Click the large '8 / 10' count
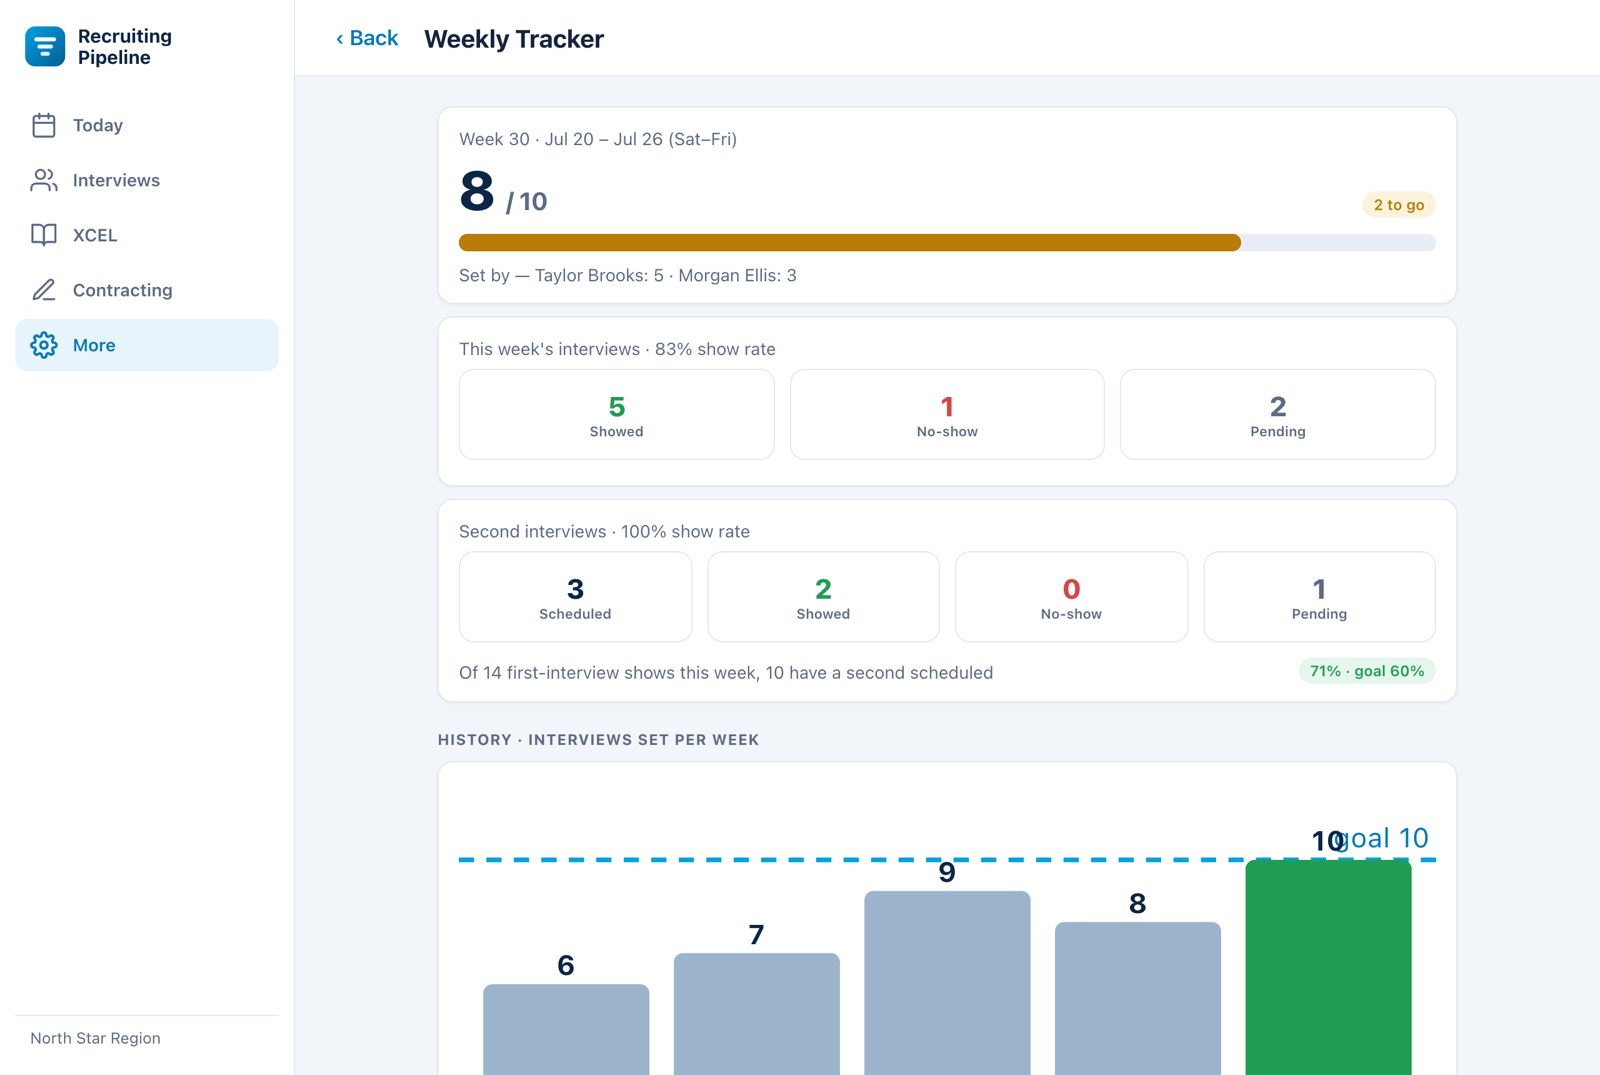 tap(503, 193)
